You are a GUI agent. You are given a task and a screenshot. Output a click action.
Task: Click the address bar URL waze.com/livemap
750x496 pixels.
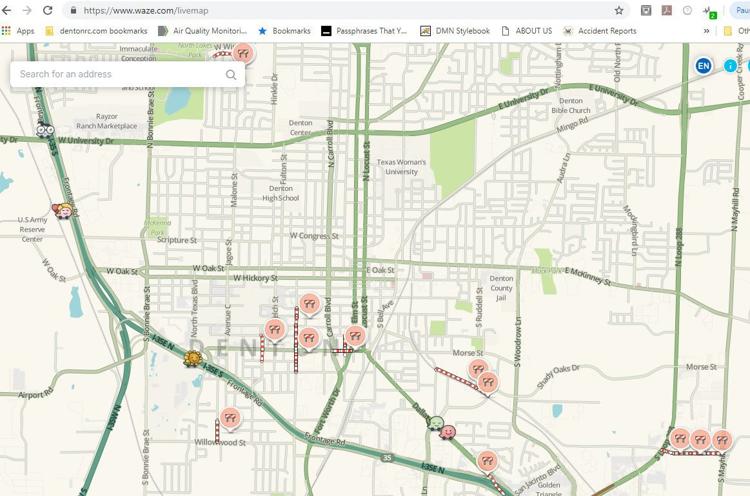click(x=146, y=10)
